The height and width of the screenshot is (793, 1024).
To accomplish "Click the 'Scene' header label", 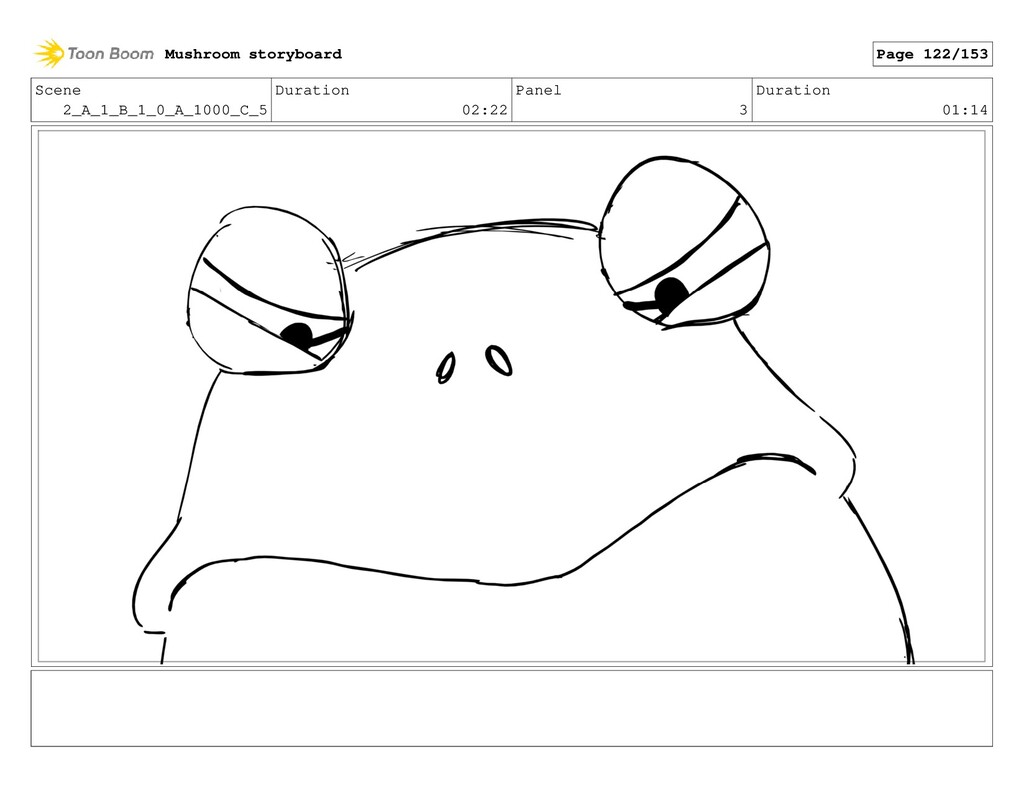I will [x=58, y=90].
